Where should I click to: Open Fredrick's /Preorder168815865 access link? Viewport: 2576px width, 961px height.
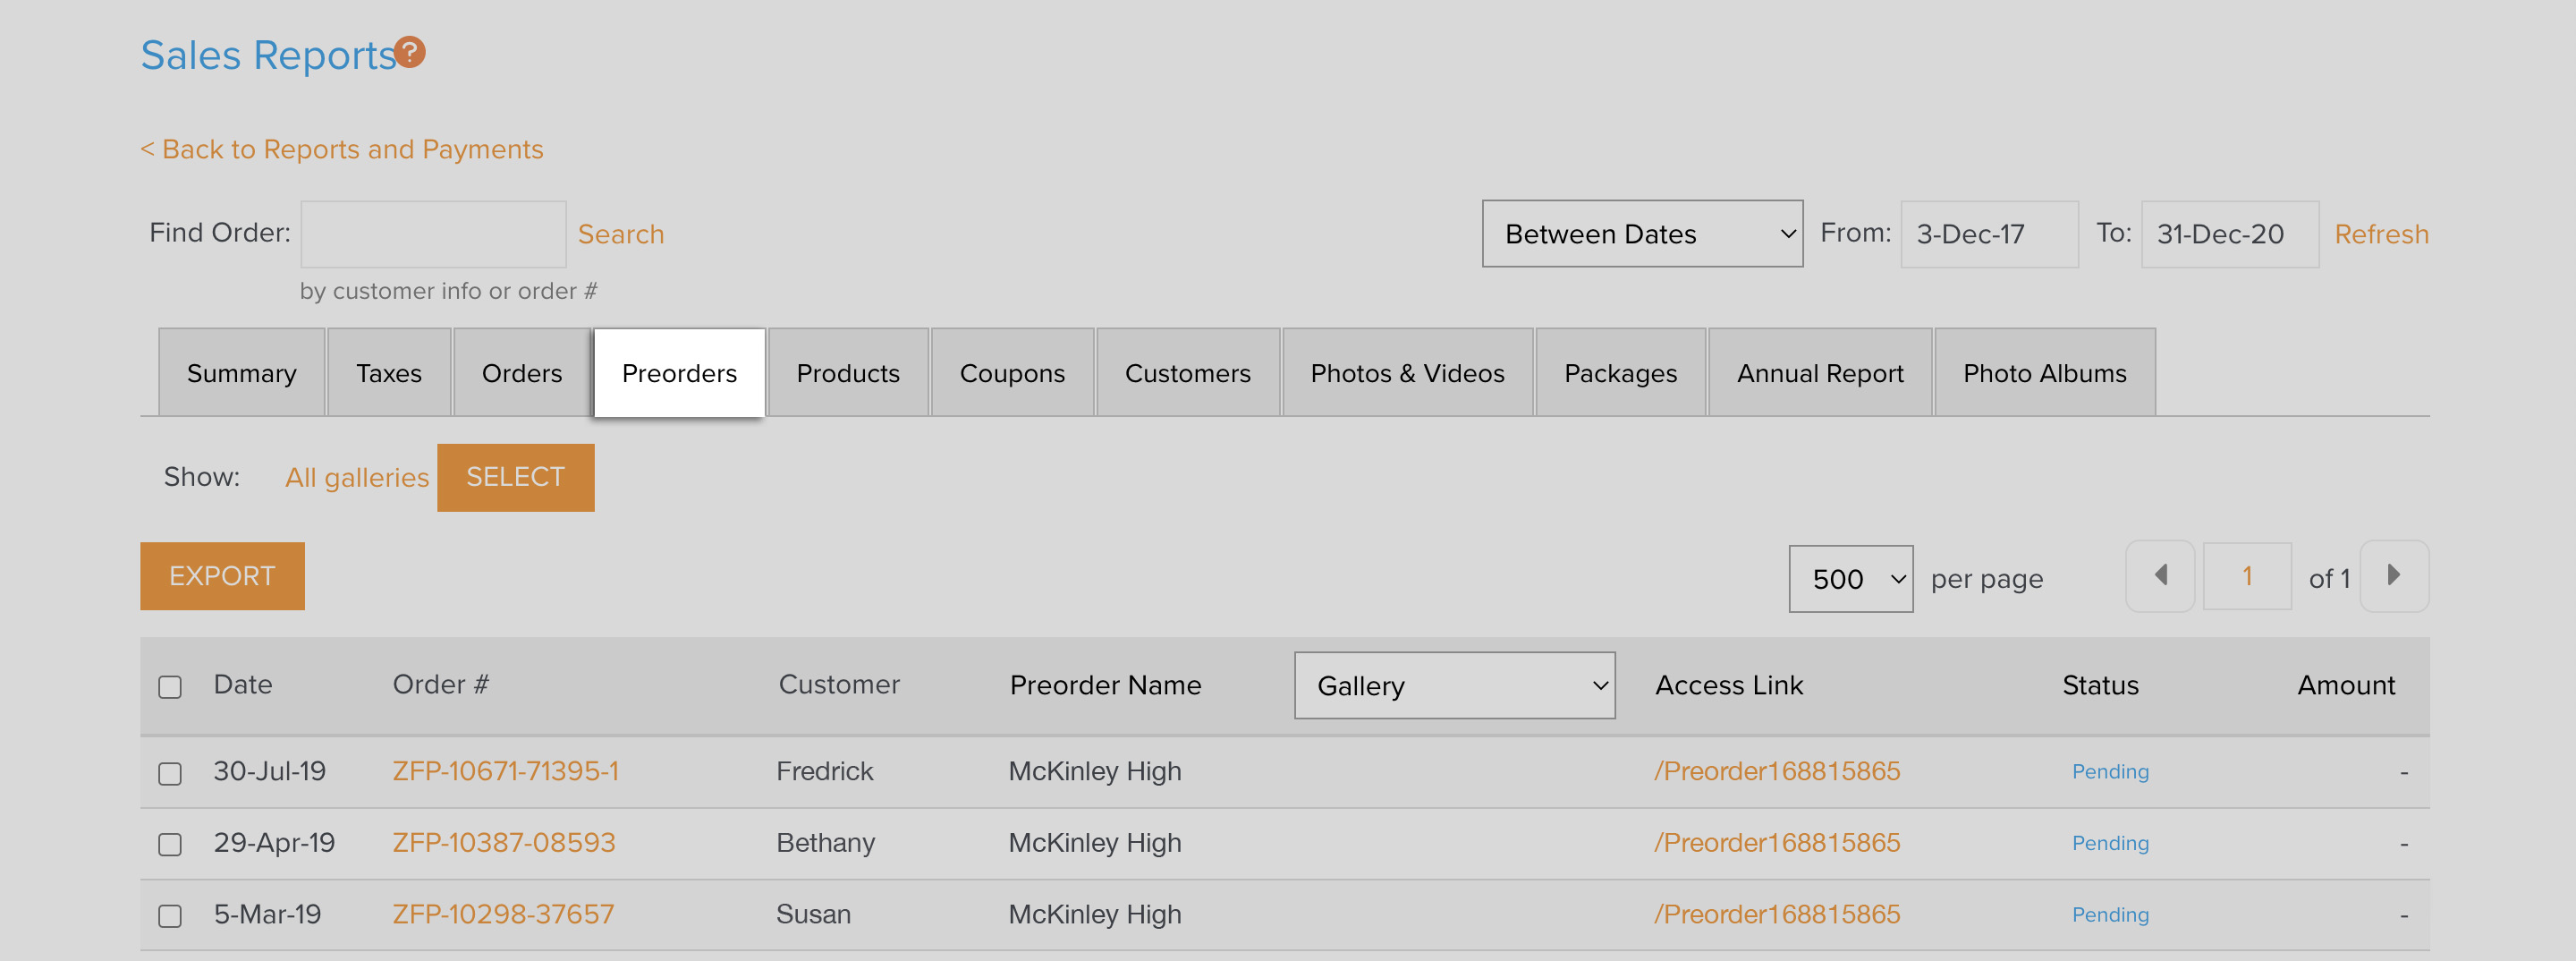(1776, 771)
